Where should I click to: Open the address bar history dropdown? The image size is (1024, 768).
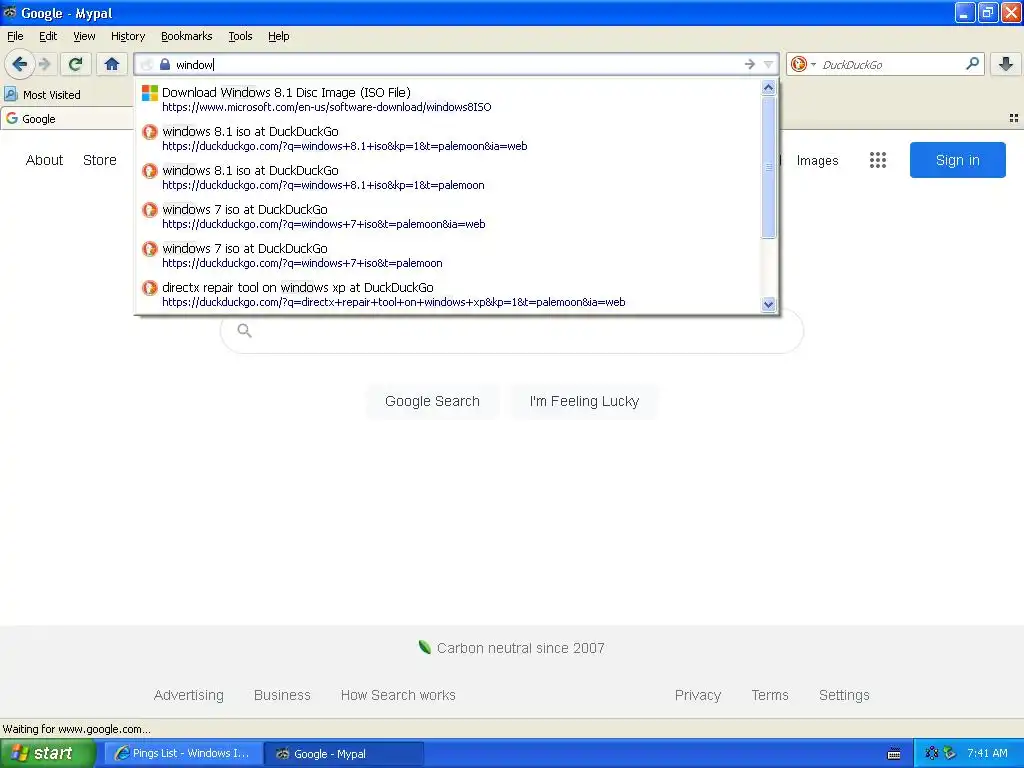click(769, 64)
